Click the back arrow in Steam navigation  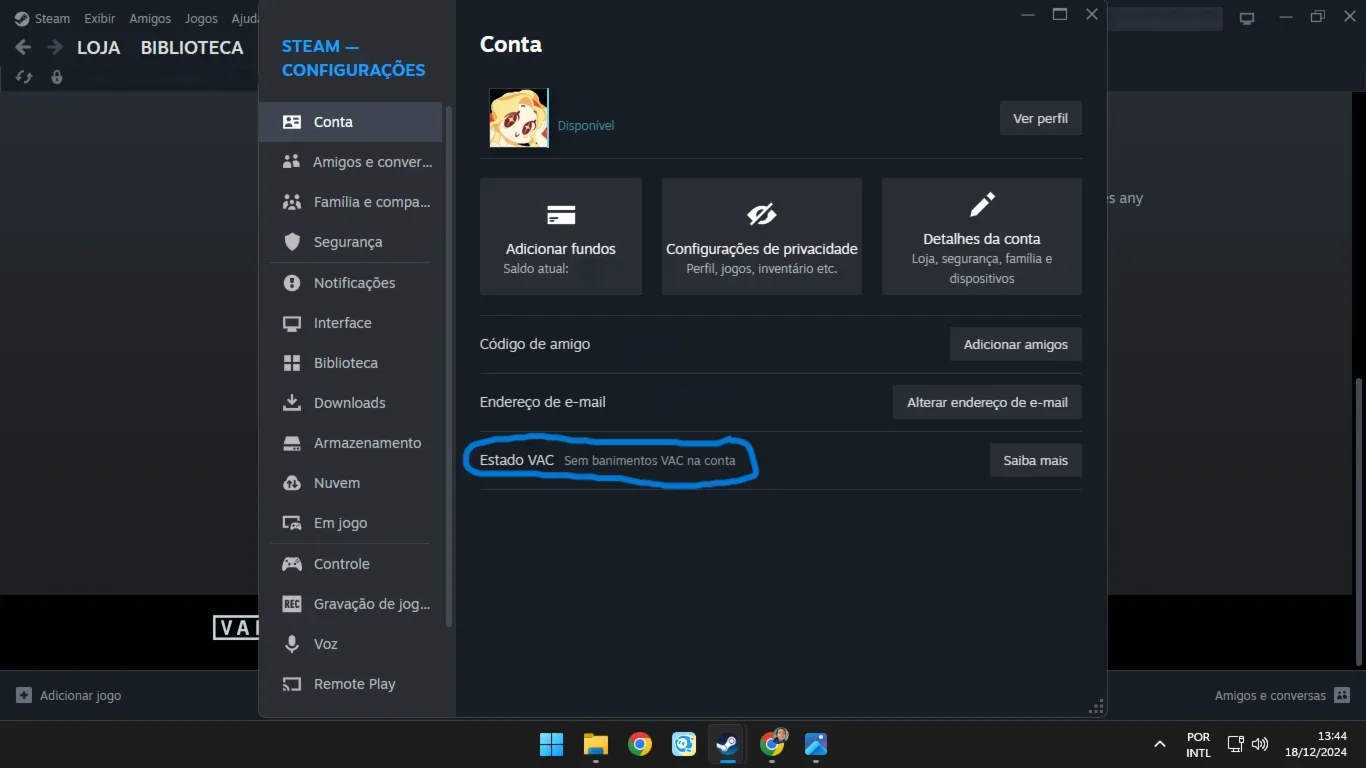23,47
